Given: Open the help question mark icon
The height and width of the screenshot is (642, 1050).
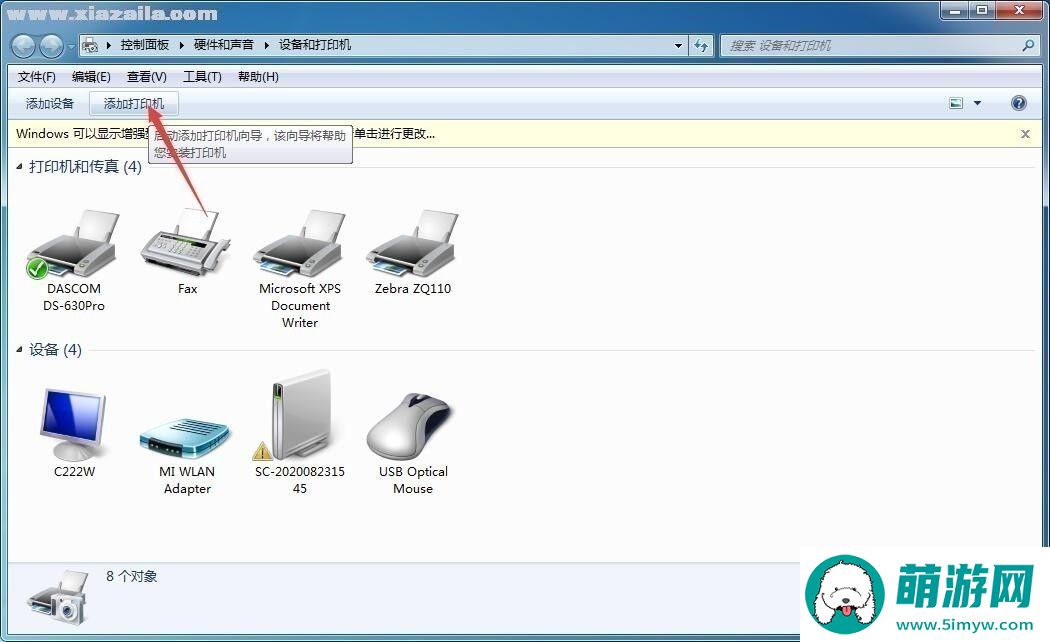Looking at the screenshot, I should click(x=1019, y=103).
